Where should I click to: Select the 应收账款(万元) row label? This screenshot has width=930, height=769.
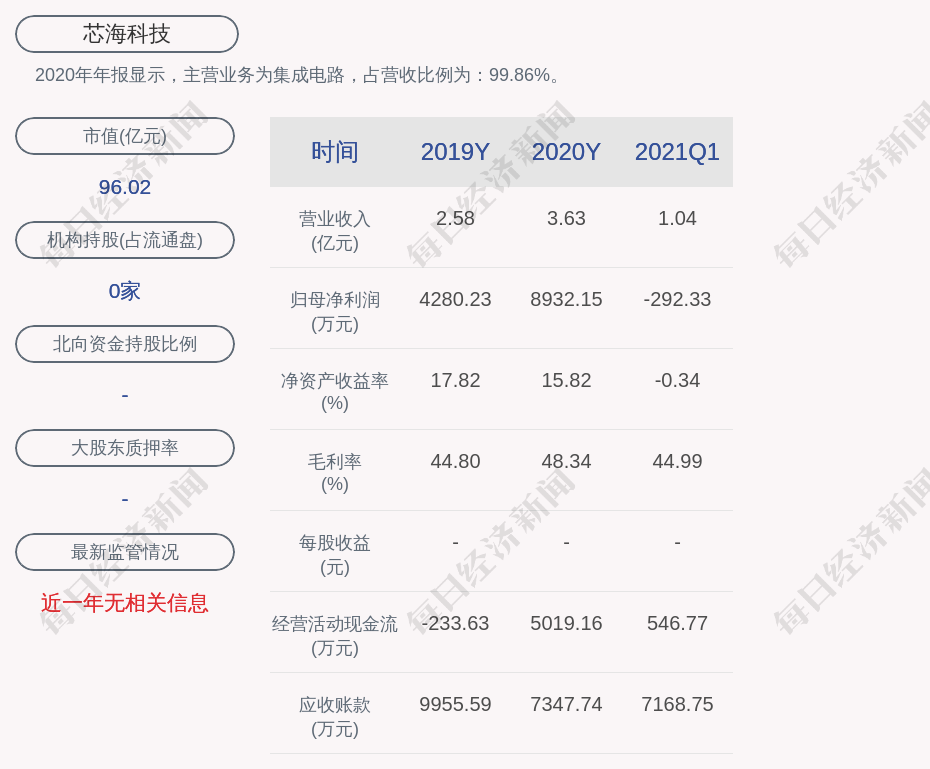pos(335,716)
